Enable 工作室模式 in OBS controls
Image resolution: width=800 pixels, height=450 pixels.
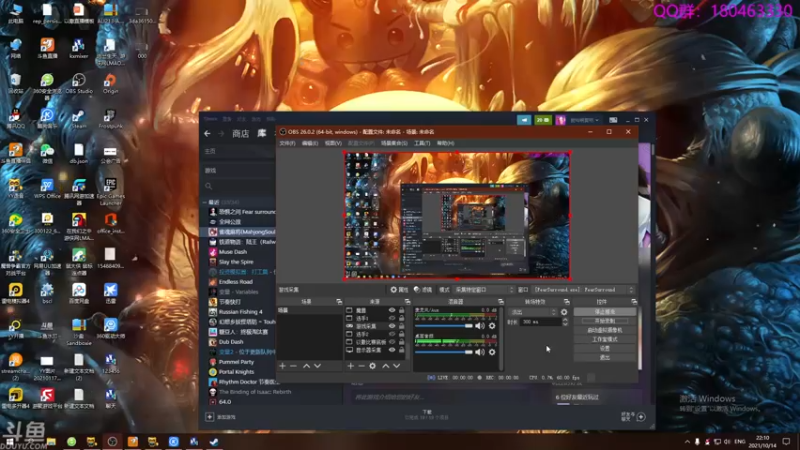click(605, 339)
